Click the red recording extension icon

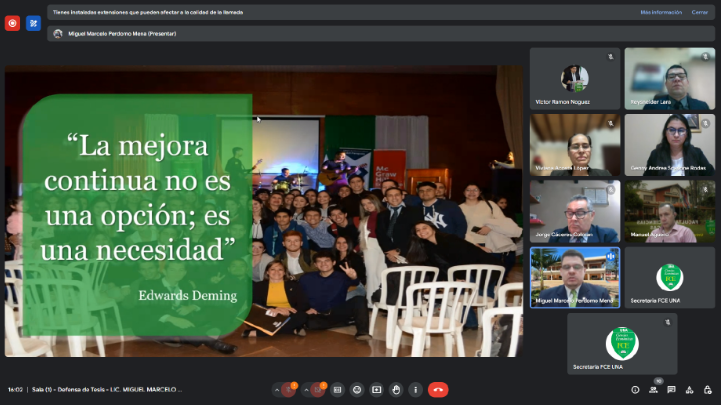12,23
